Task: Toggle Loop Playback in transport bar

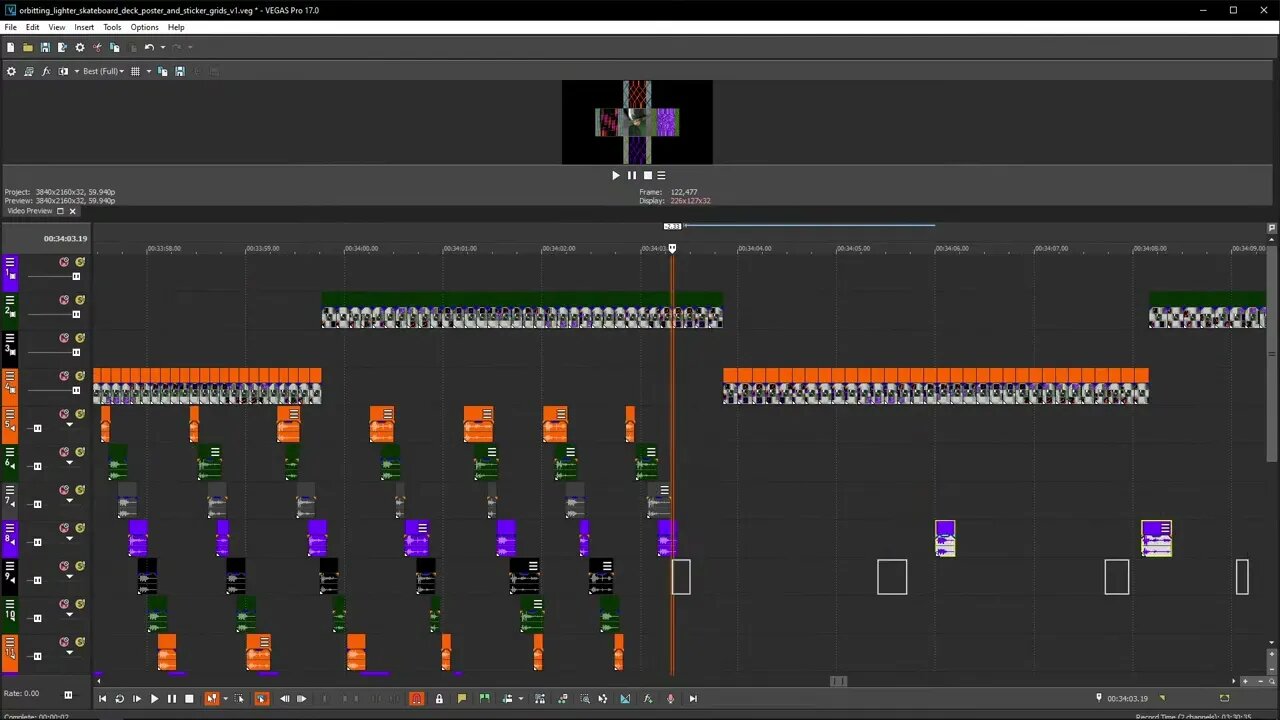Action: 119,699
